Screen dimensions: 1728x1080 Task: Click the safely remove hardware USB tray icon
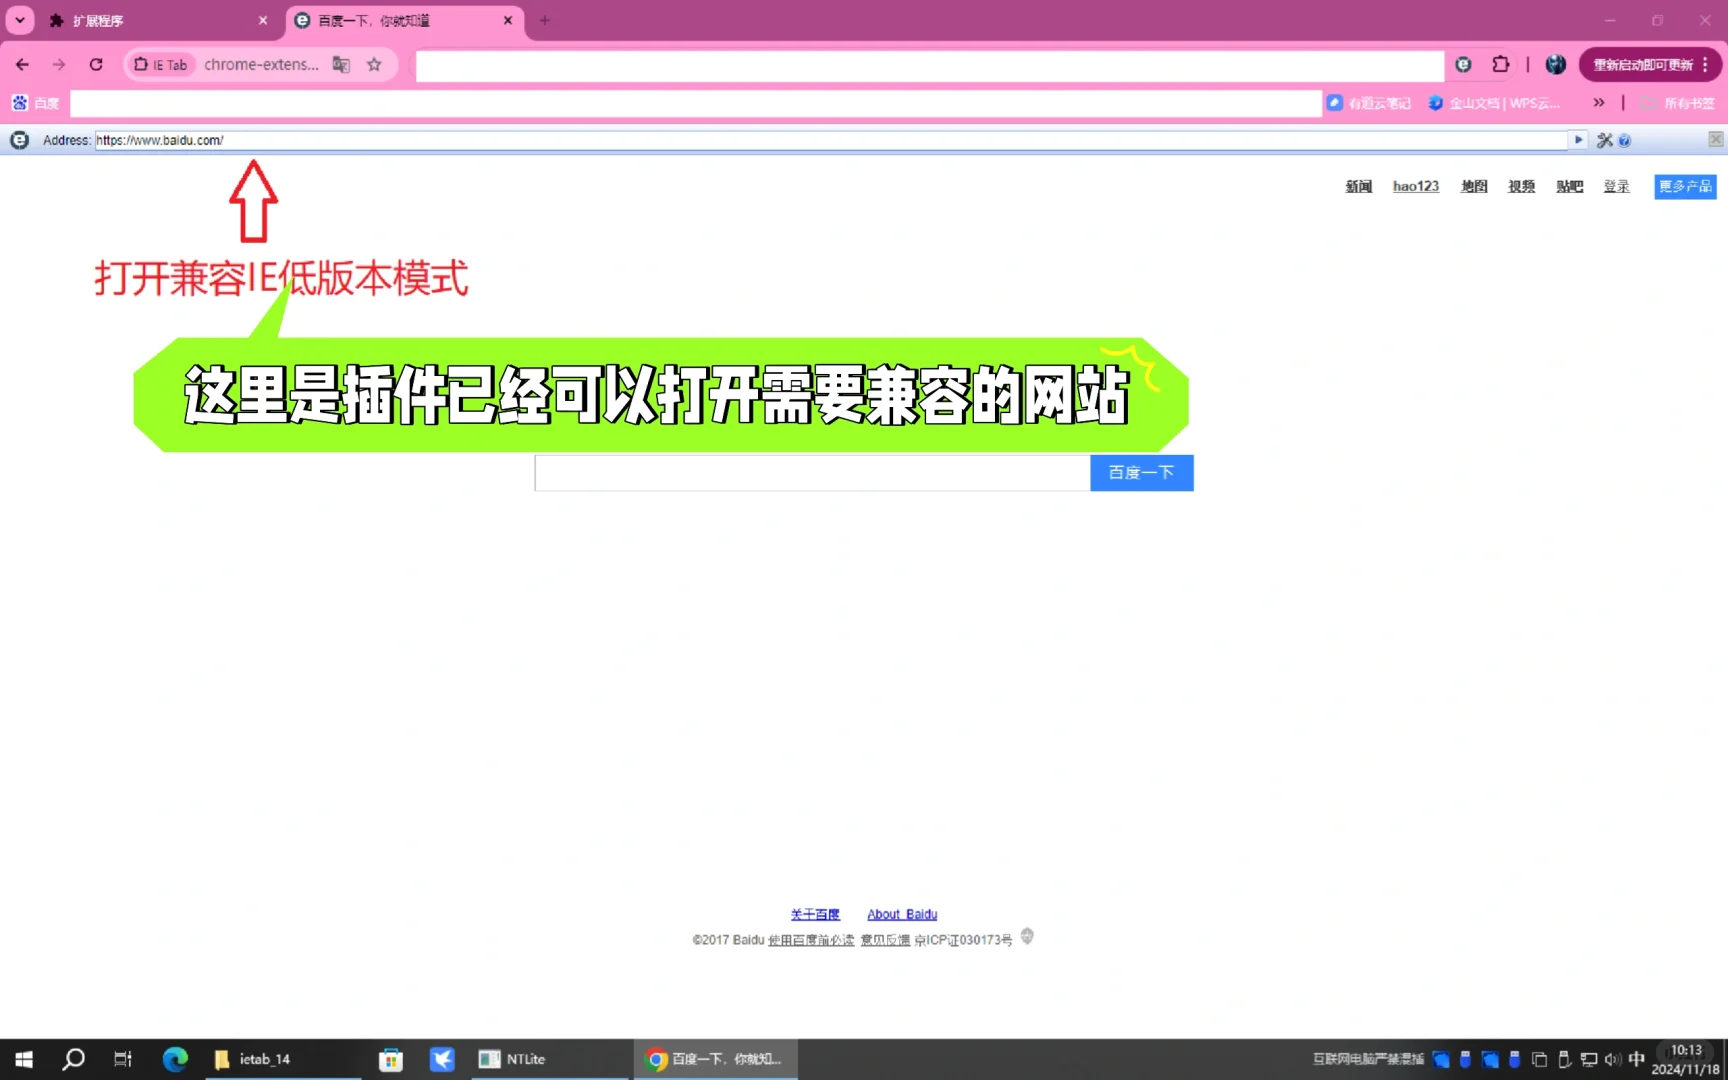pyautogui.click(x=1564, y=1059)
